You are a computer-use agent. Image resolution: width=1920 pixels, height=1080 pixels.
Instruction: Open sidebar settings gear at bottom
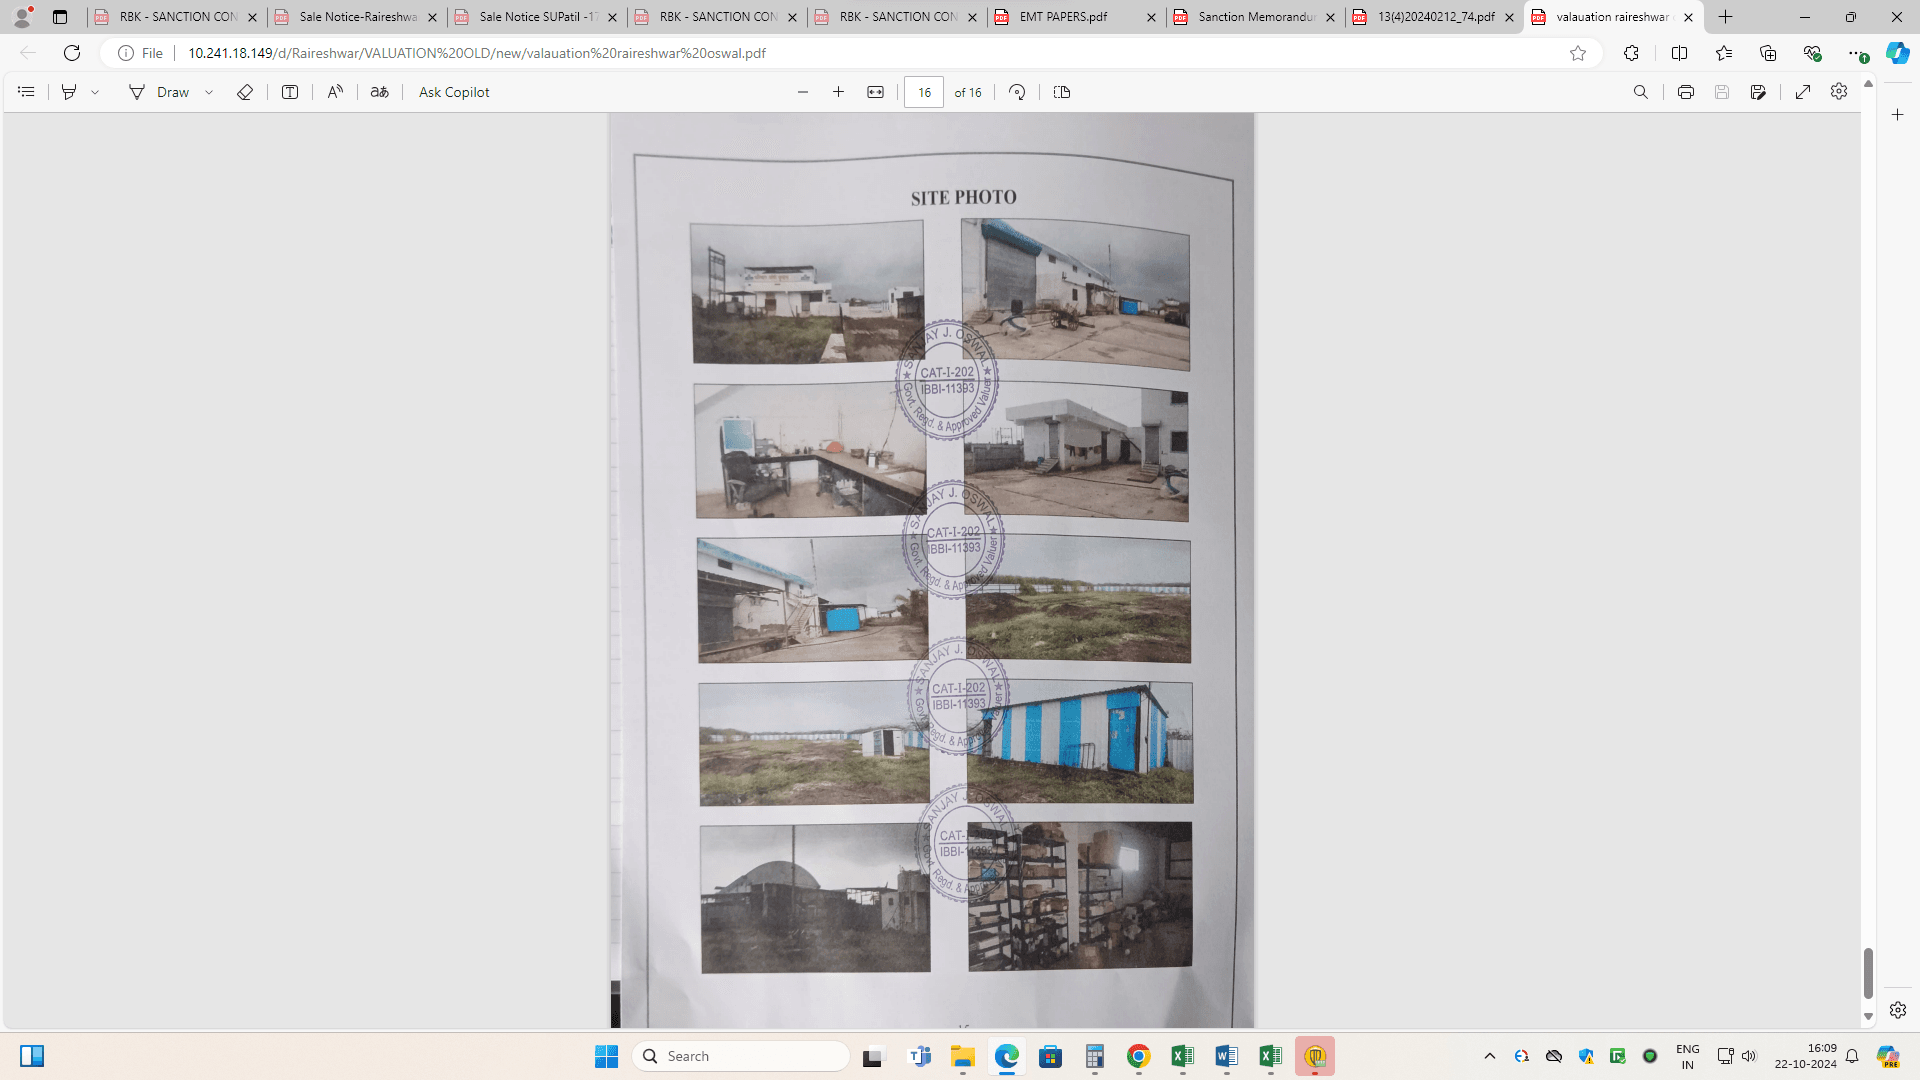1897,1010
